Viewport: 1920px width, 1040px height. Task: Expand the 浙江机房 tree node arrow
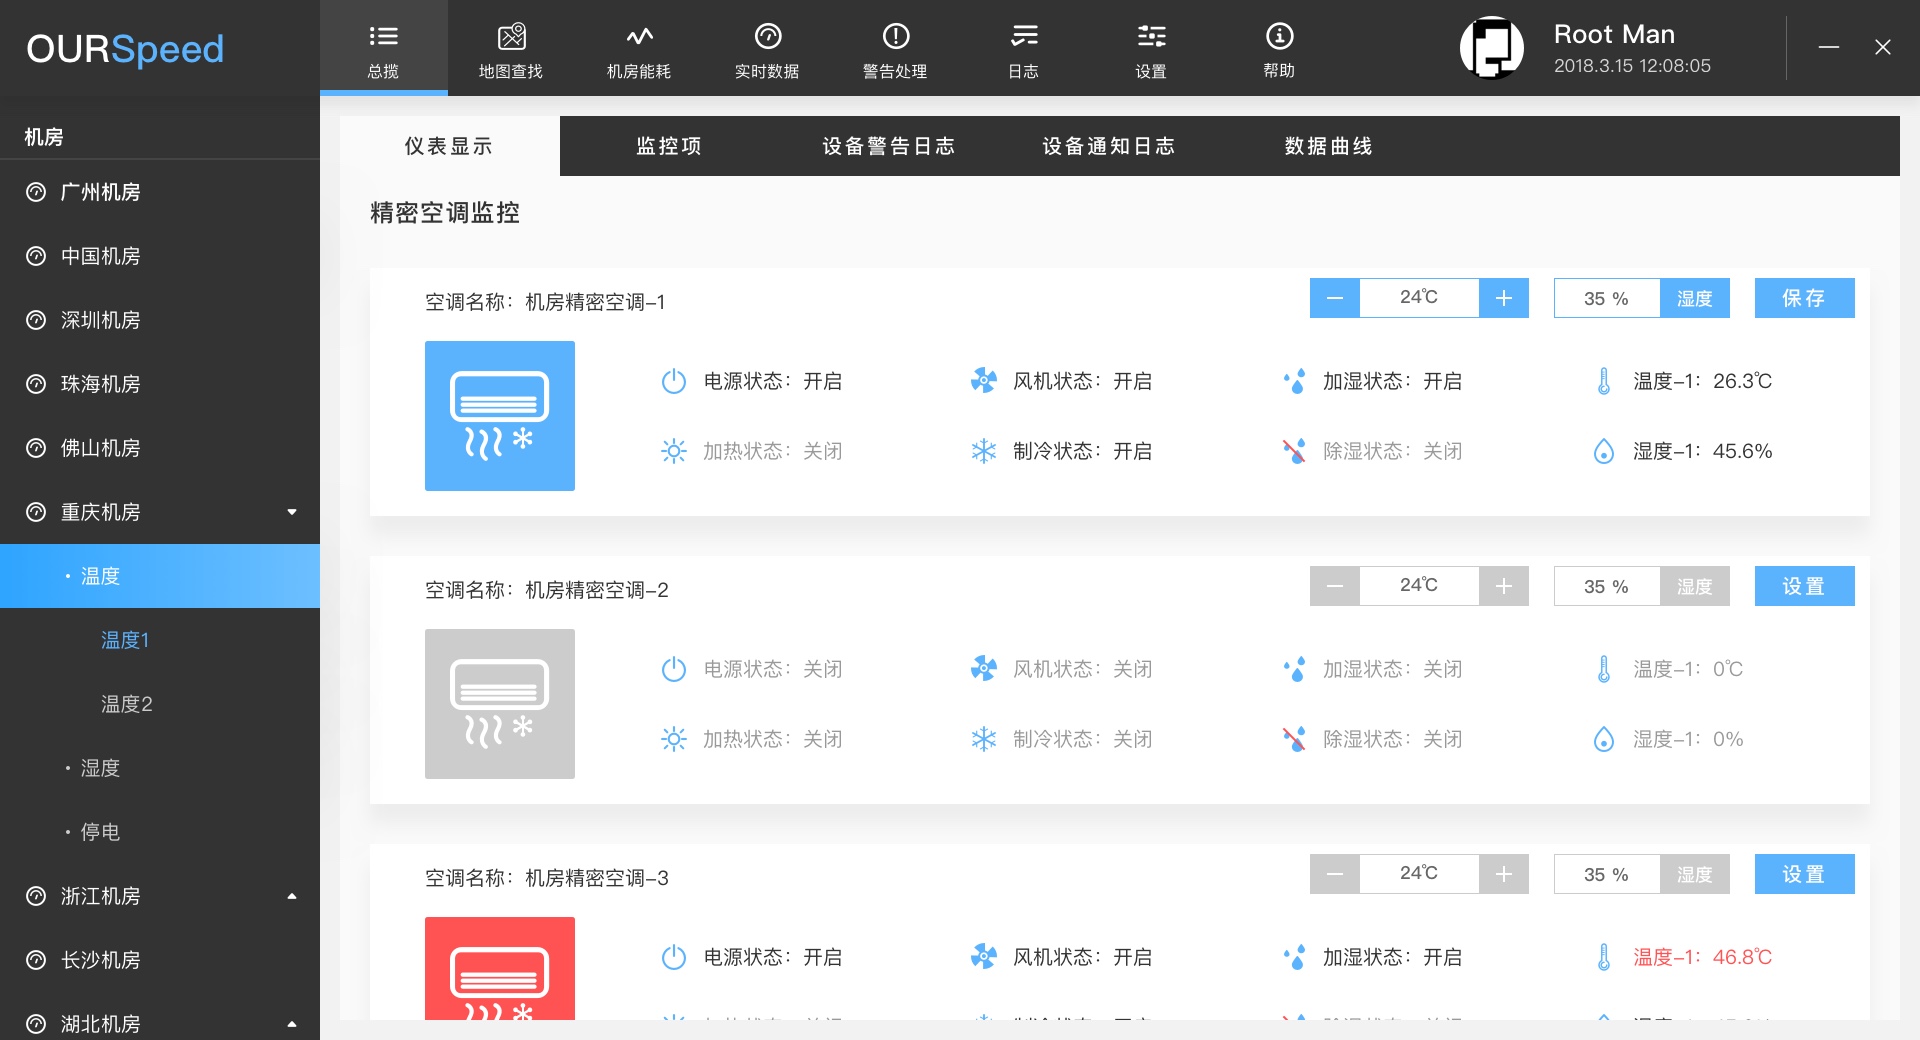[x=292, y=896]
